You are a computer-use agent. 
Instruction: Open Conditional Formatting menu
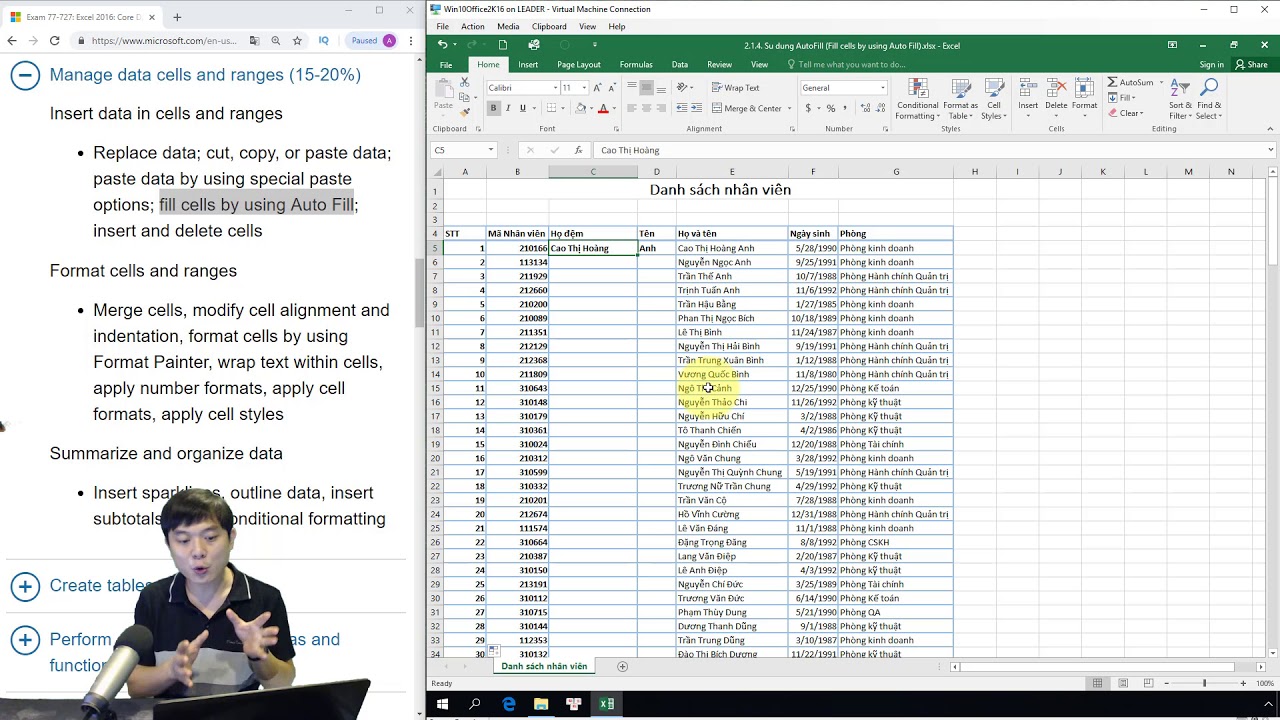pos(917,100)
